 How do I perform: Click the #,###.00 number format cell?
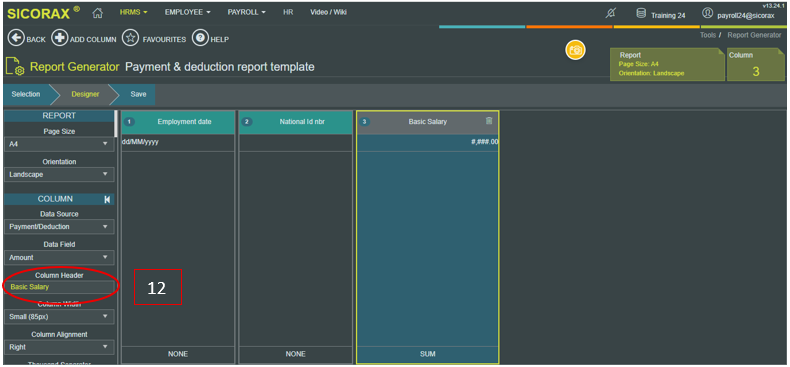click(x=427, y=142)
